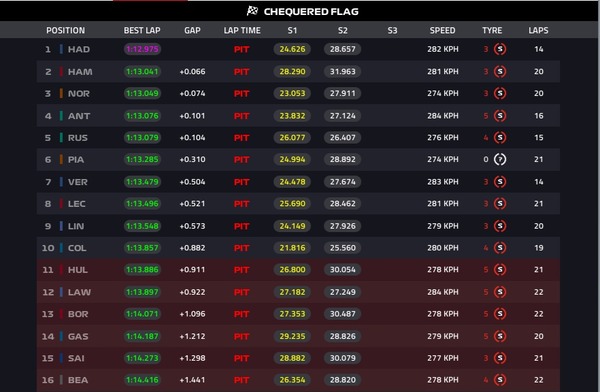Image resolution: width=600 pixels, height=392 pixels.
Task: Click the soft tyre icon in BOR row
Action: click(500, 314)
